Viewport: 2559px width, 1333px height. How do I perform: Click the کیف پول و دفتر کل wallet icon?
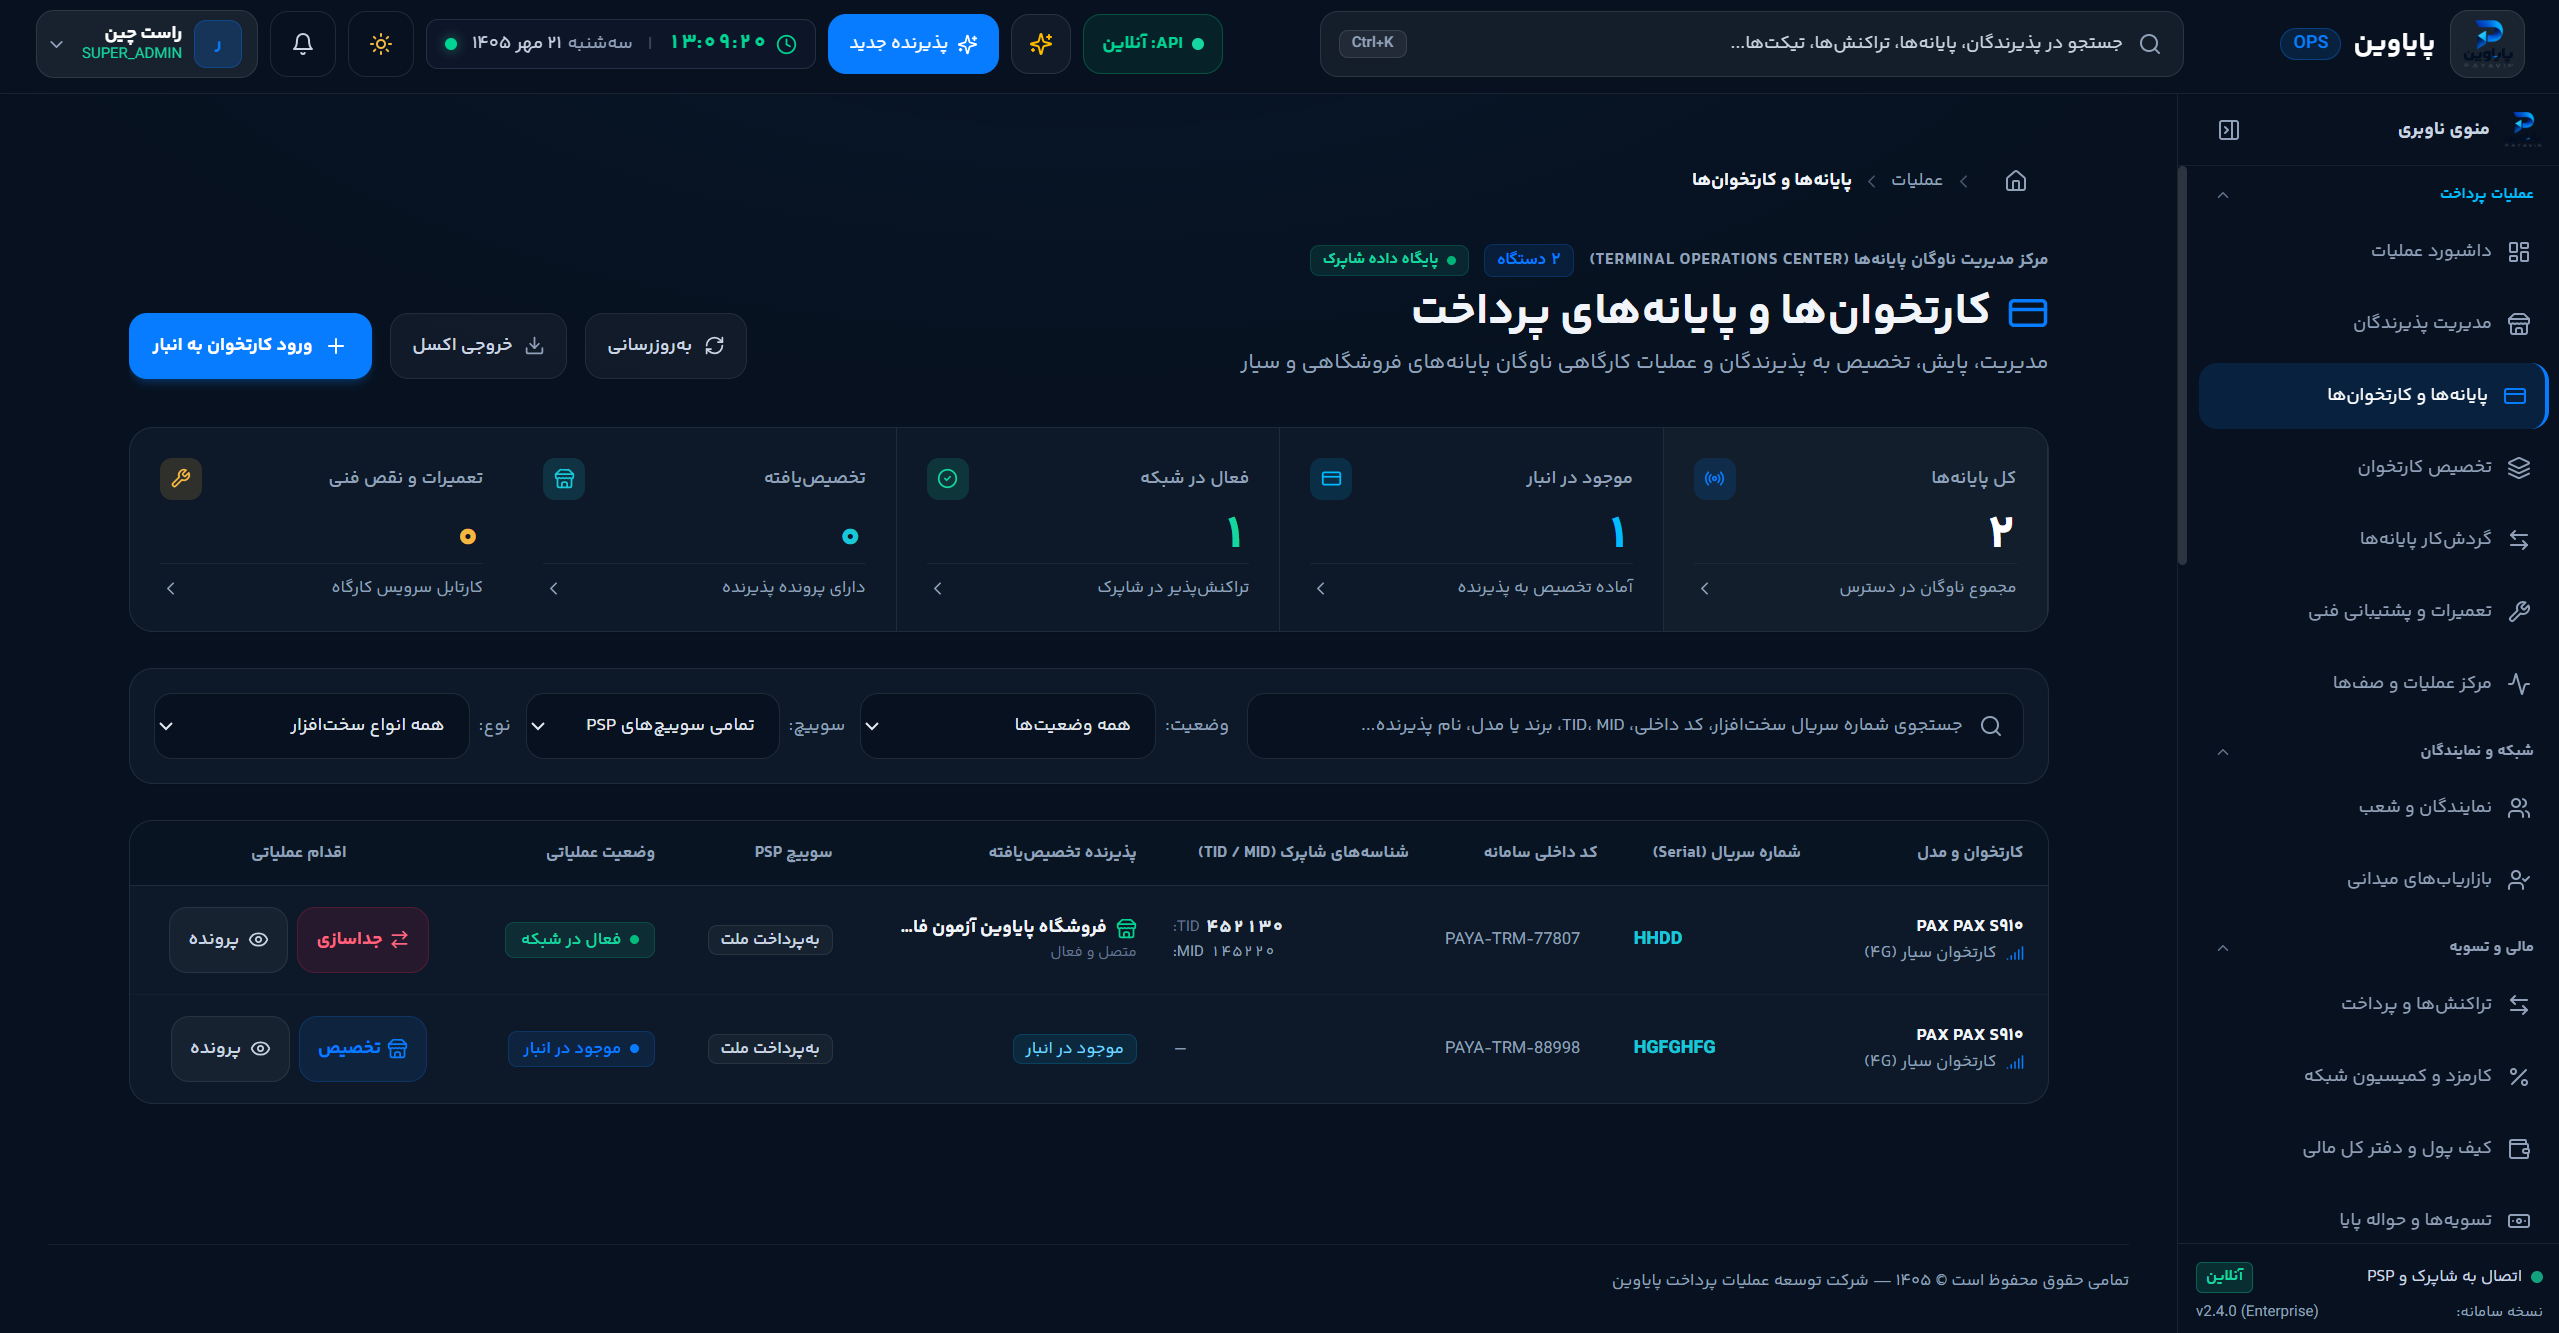(2519, 1148)
